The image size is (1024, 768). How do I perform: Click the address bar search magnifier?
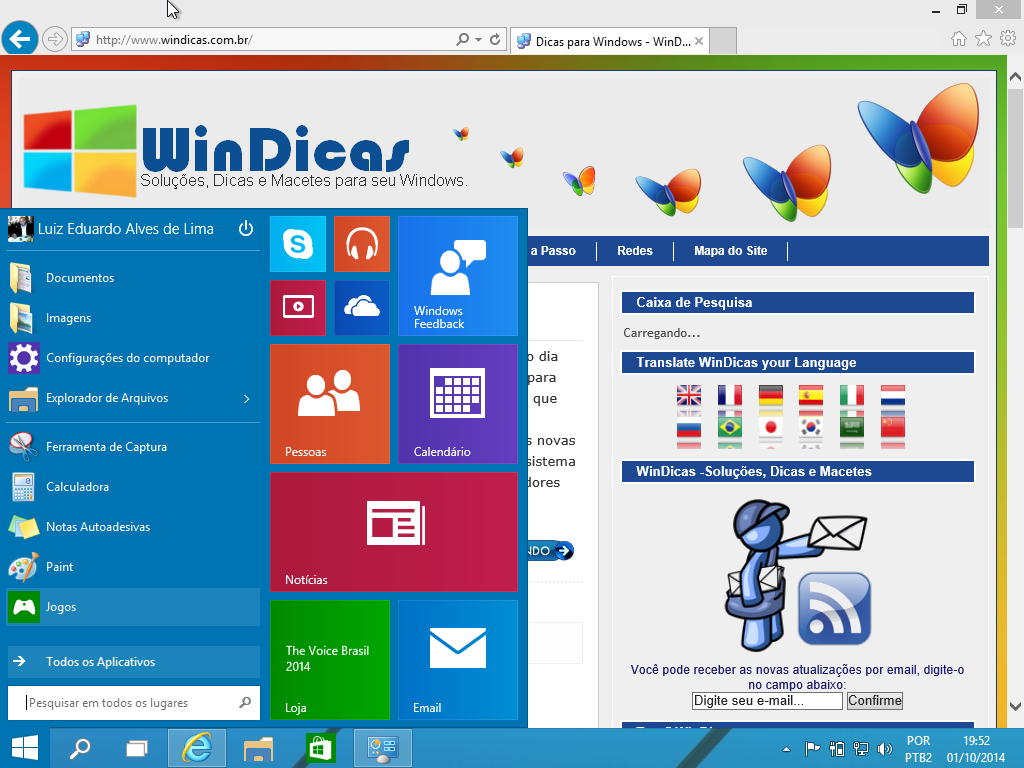(462, 40)
